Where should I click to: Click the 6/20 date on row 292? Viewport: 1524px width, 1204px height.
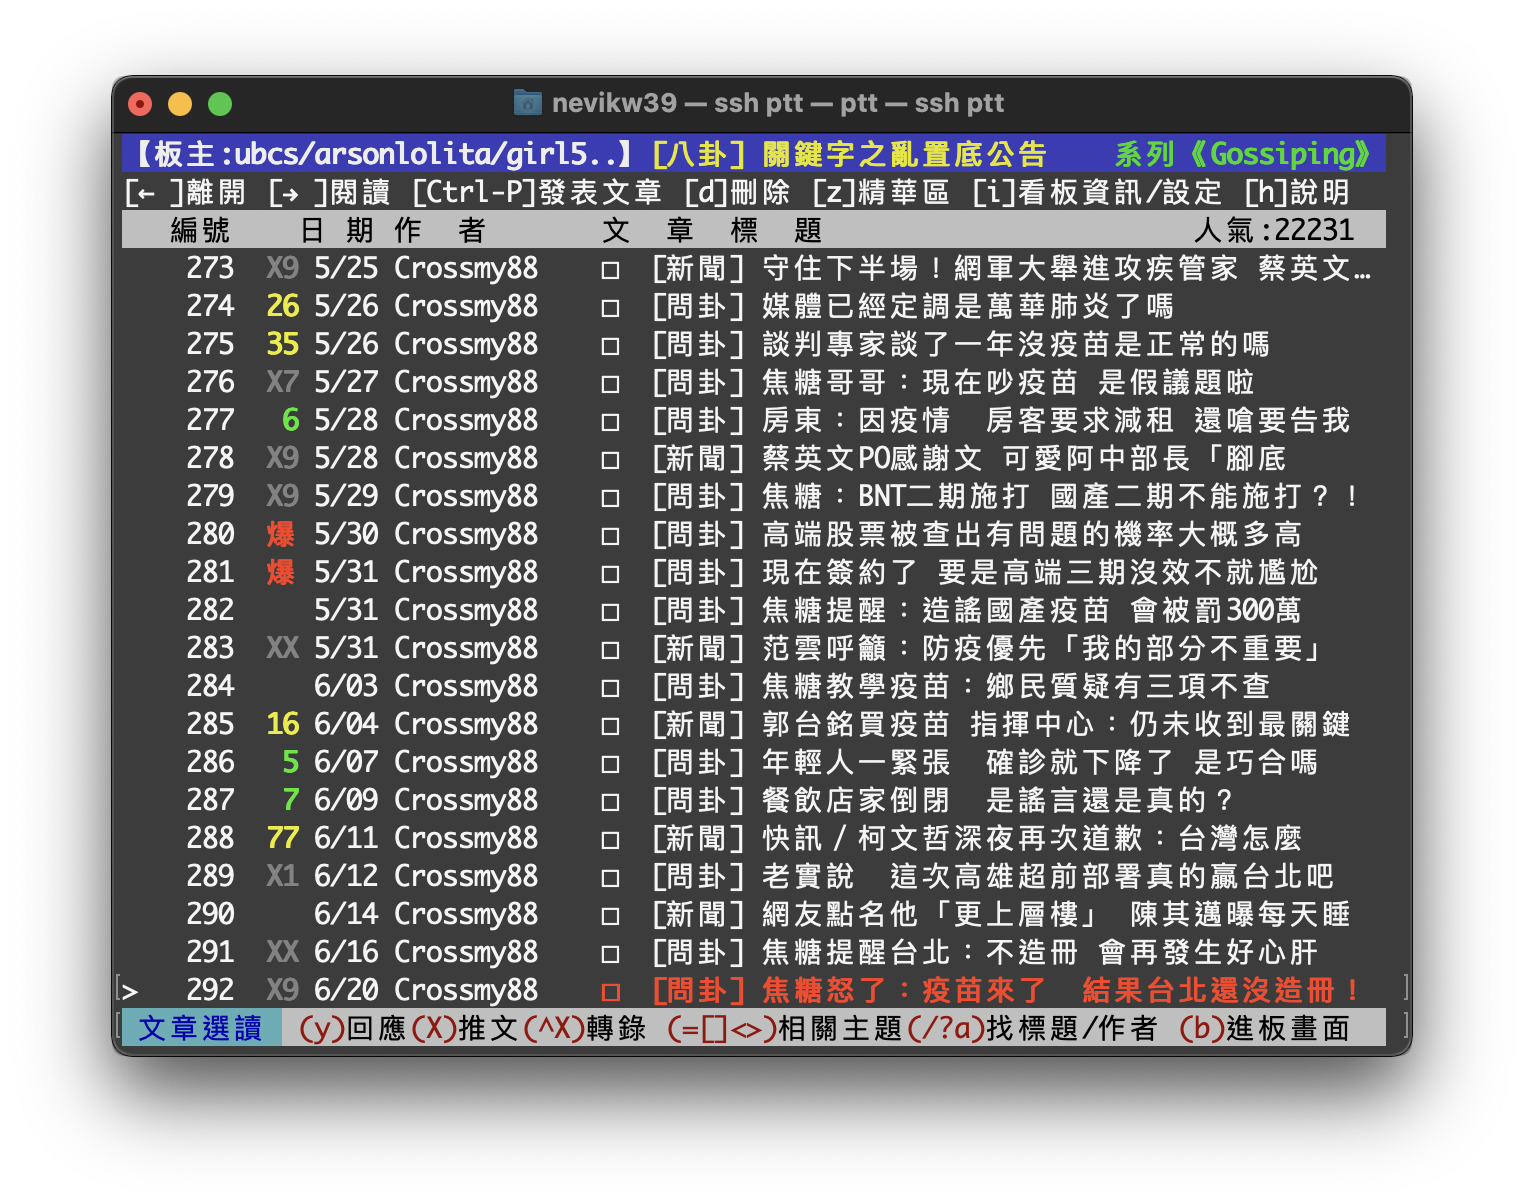coord(346,990)
